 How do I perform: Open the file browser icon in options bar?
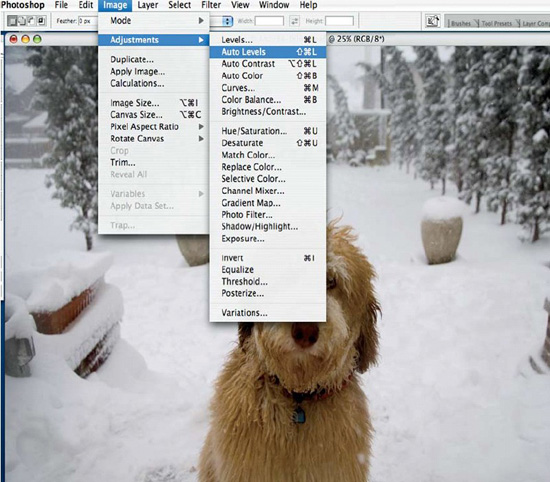coord(433,21)
